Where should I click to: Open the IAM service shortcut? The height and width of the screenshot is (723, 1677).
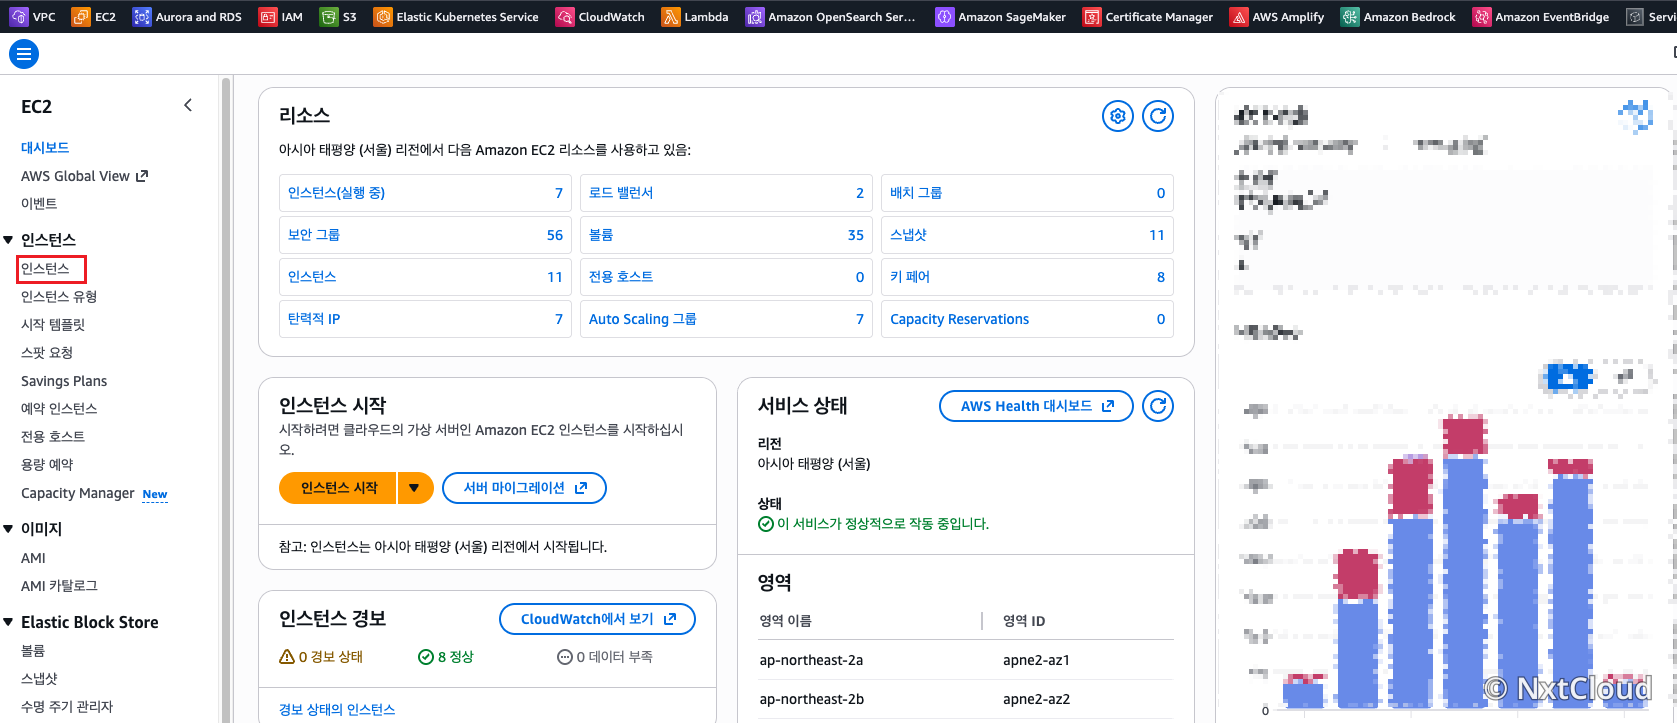coord(280,16)
